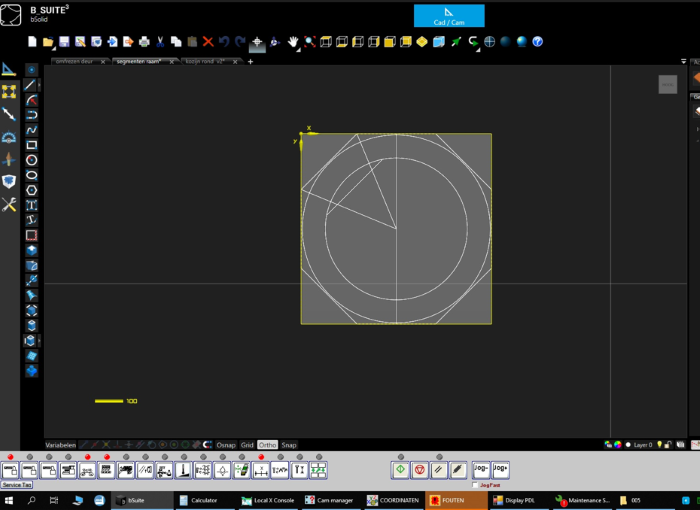700x510 pixels.
Task: Select the Polygon hexagon tool
Action: 31,190
